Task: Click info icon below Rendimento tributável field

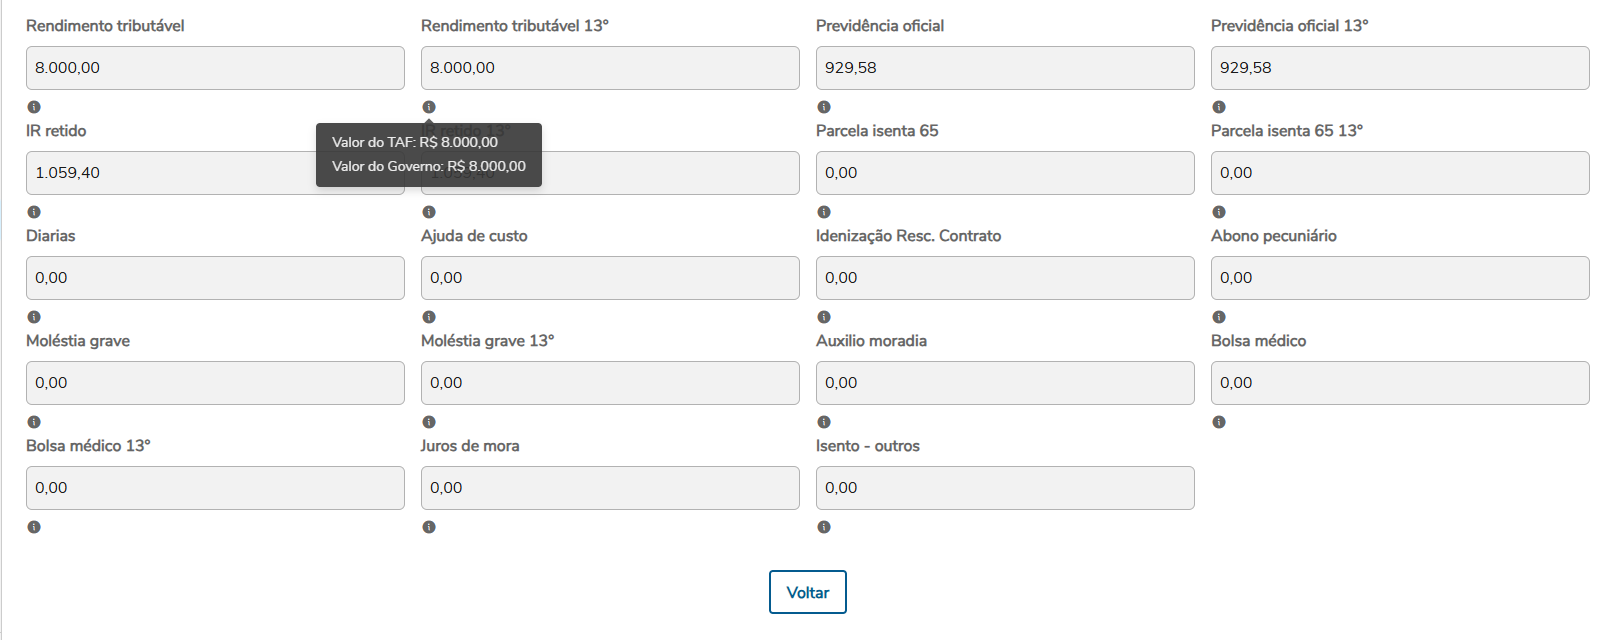Action: (x=34, y=107)
